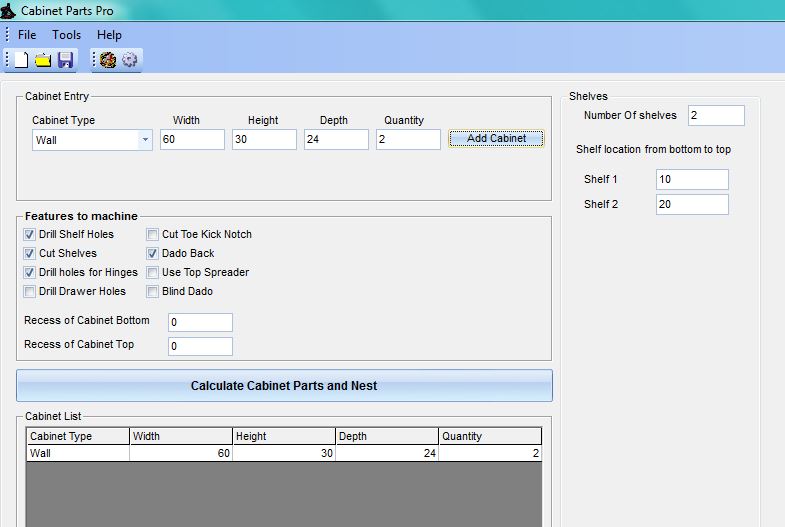Click the Add Cabinet button
Screen dimensions: 785x527
496,139
